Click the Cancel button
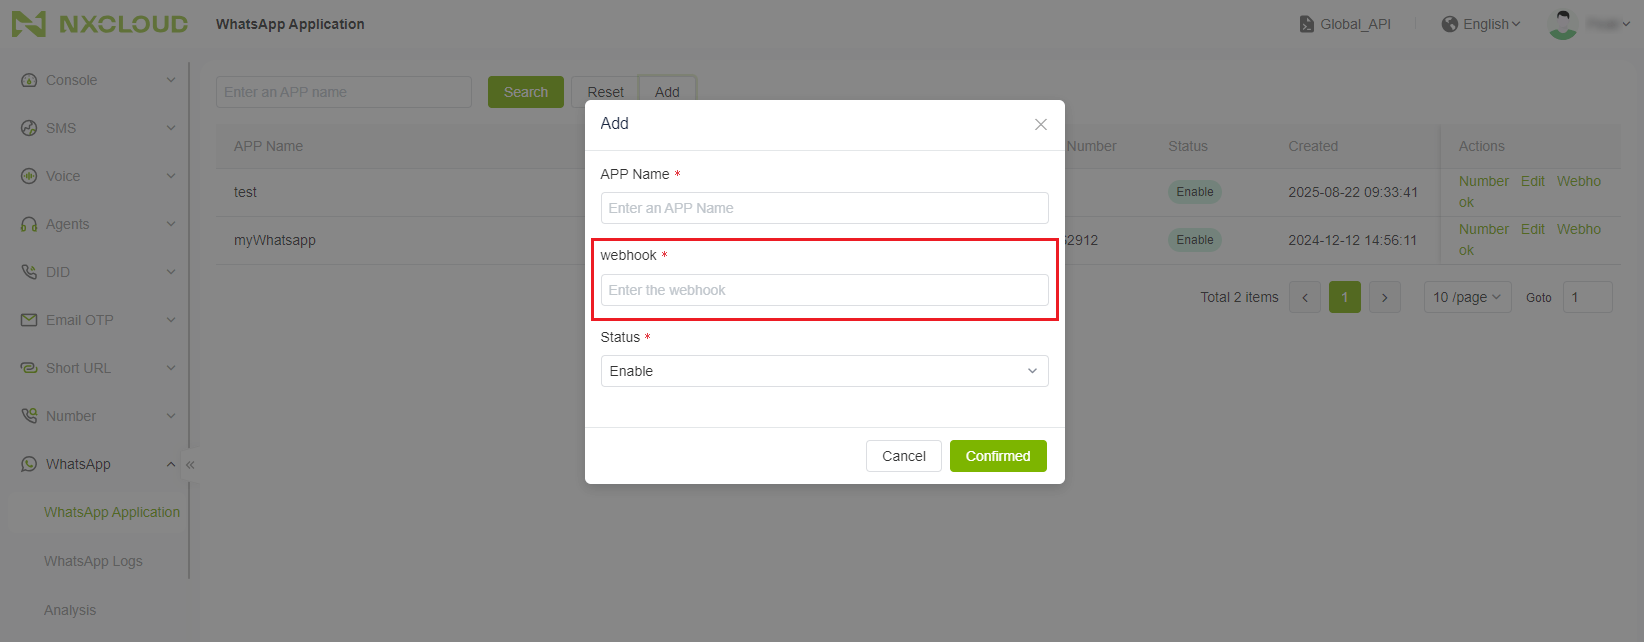This screenshot has width=1644, height=642. (904, 456)
